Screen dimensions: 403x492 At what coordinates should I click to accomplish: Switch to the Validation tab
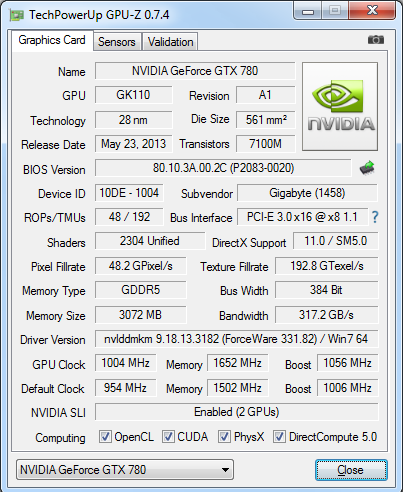coord(170,42)
